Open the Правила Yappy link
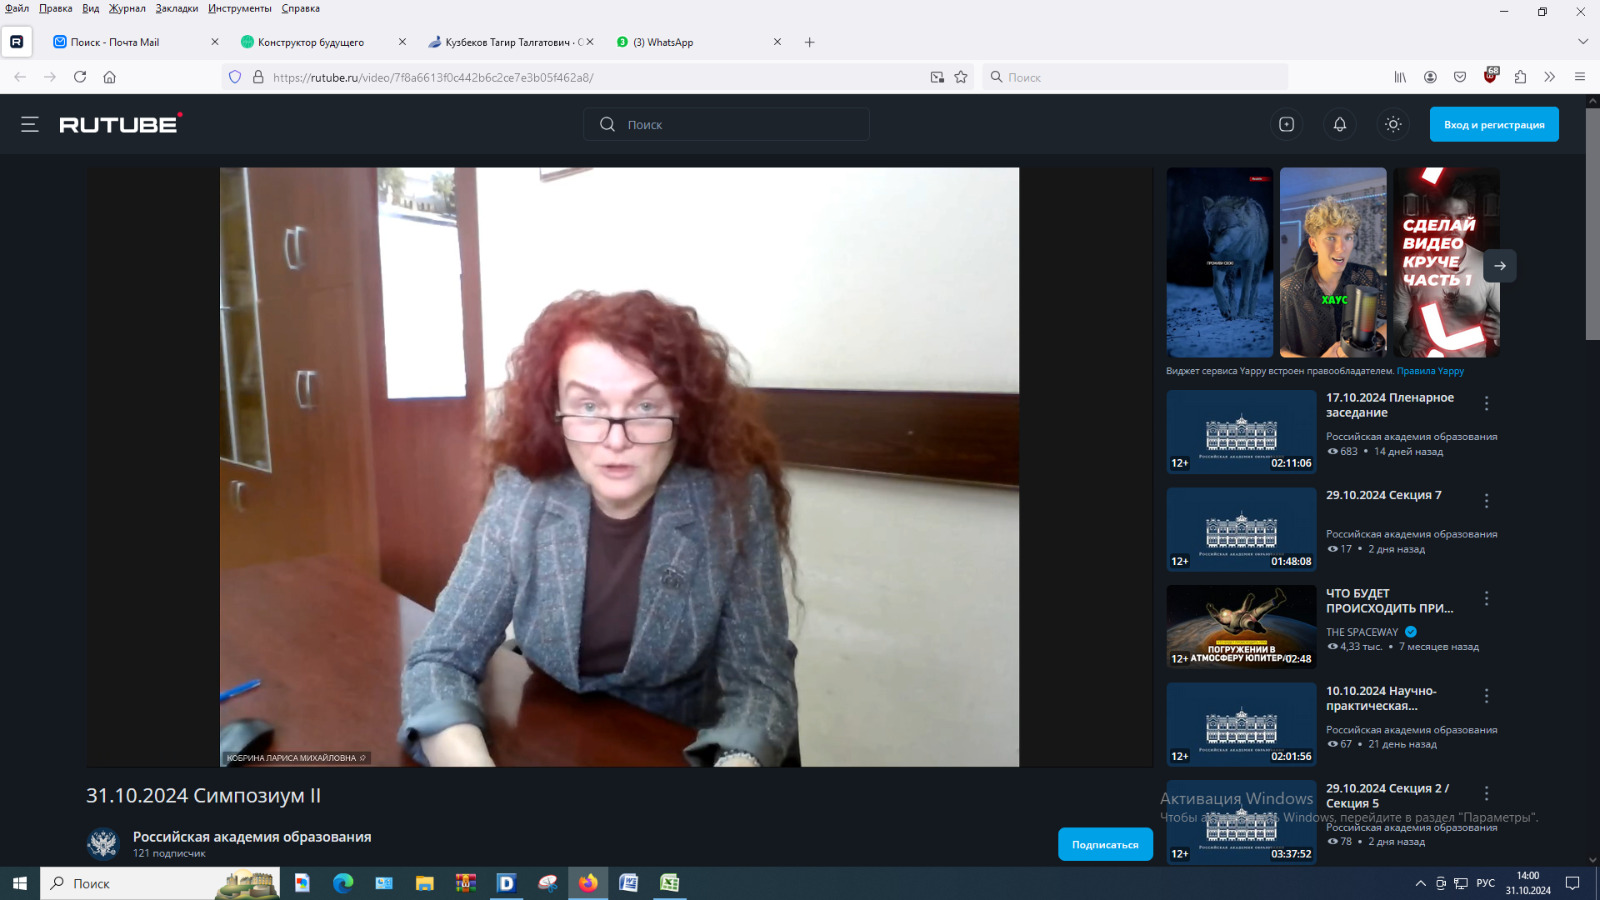Image resolution: width=1600 pixels, height=900 pixels. click(1430, 371)
